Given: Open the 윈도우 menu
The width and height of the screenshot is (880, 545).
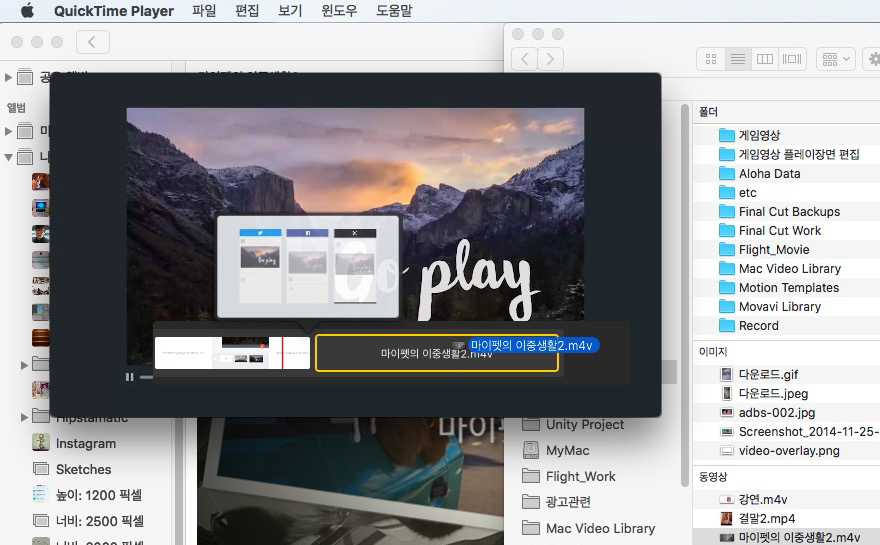Looking at the screenshot, I should coord(339,11).
